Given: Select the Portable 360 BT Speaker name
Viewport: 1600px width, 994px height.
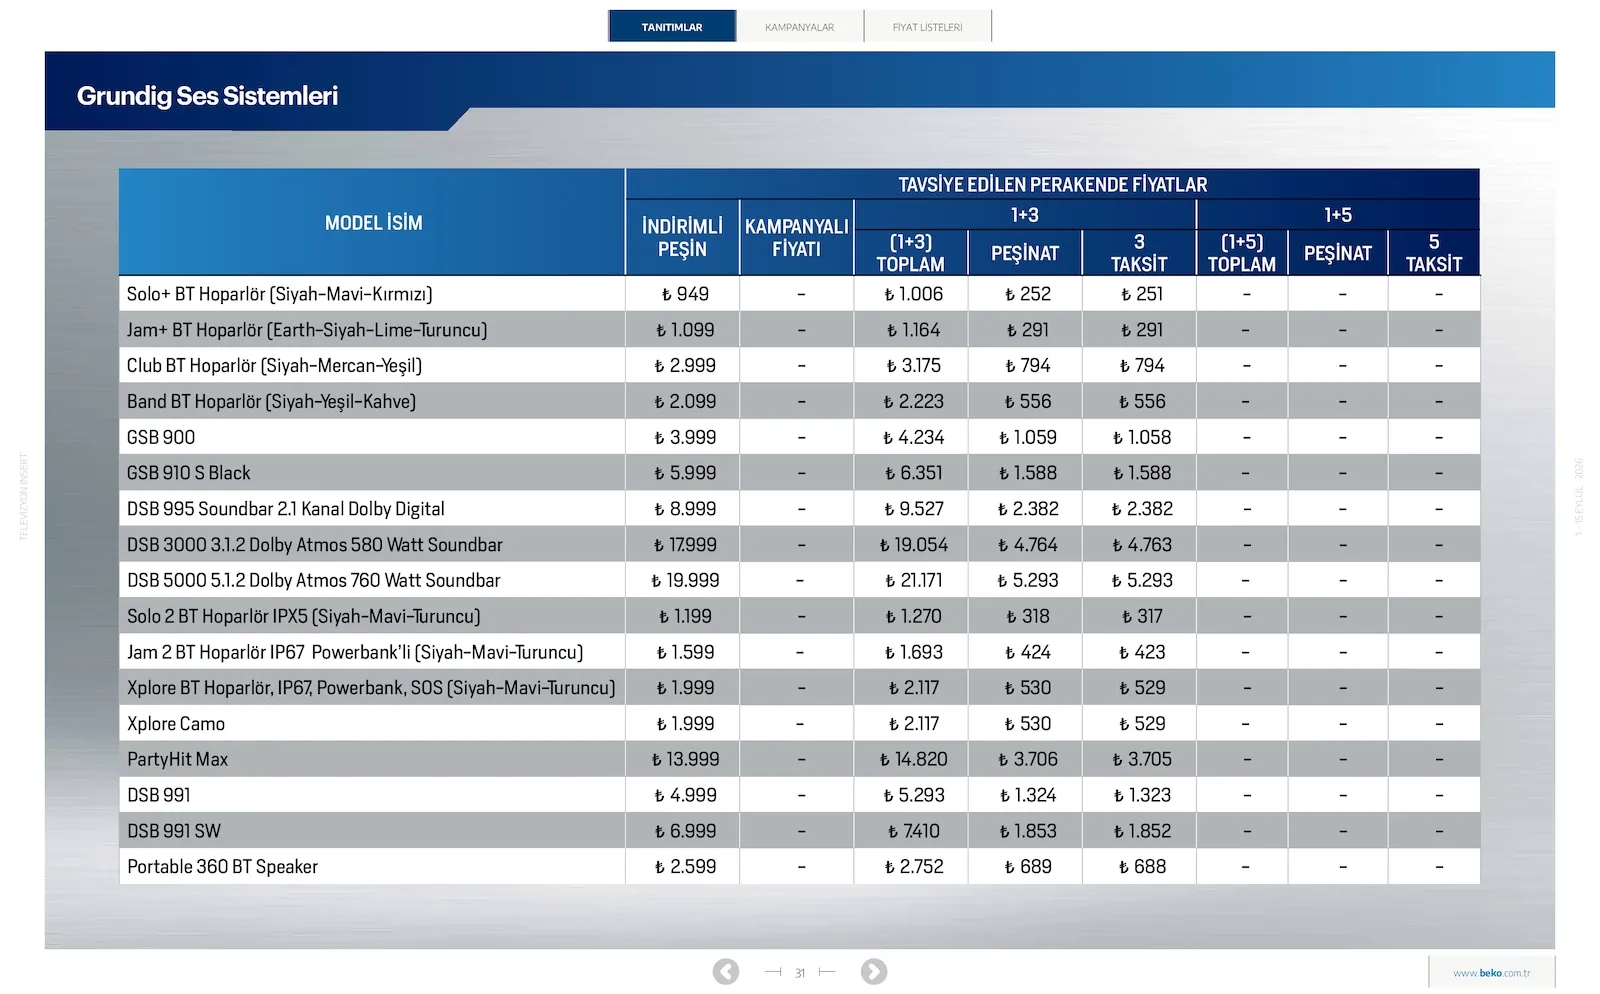Looking at the screenshot, I should click(x=222, y=867).
